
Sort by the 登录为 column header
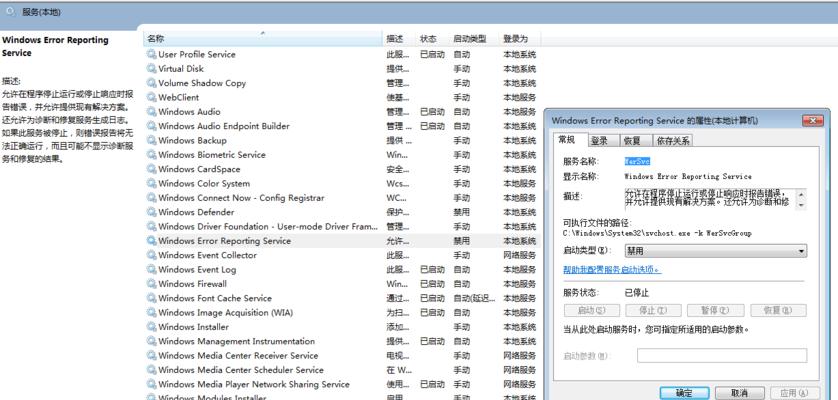[x=519, y=39]
